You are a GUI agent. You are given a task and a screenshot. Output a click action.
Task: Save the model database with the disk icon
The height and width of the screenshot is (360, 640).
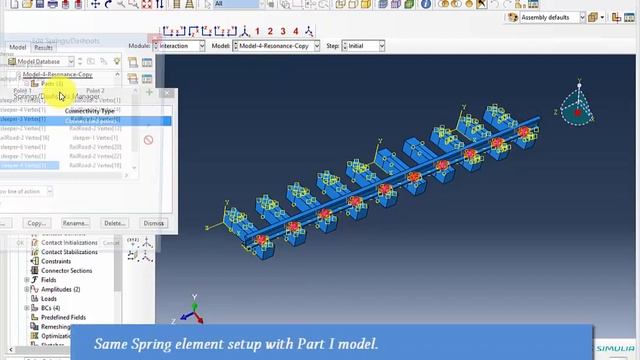[40, 4]
